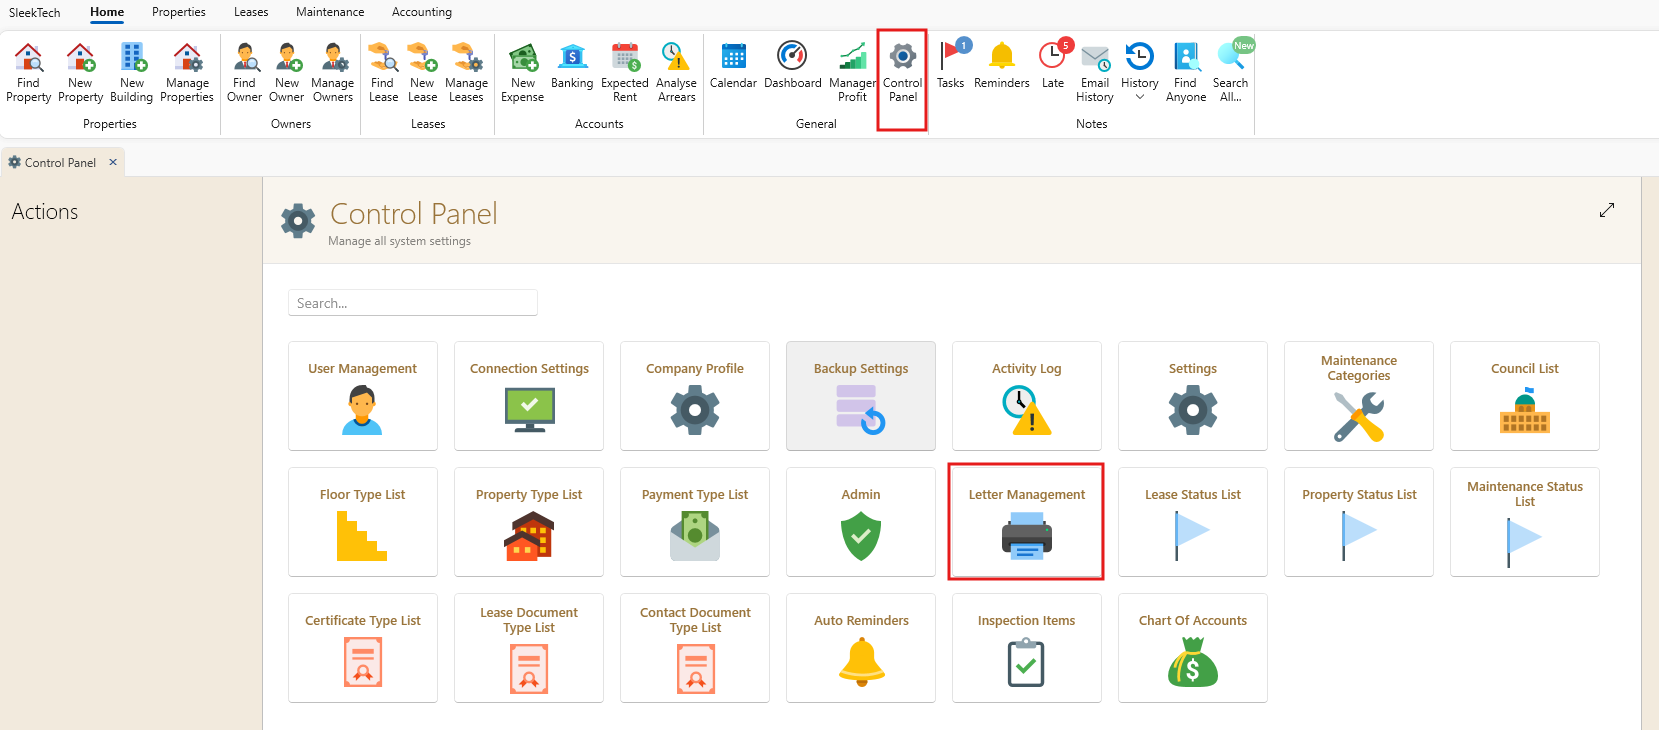Show the Dashboard
Viewport: 1659px width, 730px height.
coord(792,67)
